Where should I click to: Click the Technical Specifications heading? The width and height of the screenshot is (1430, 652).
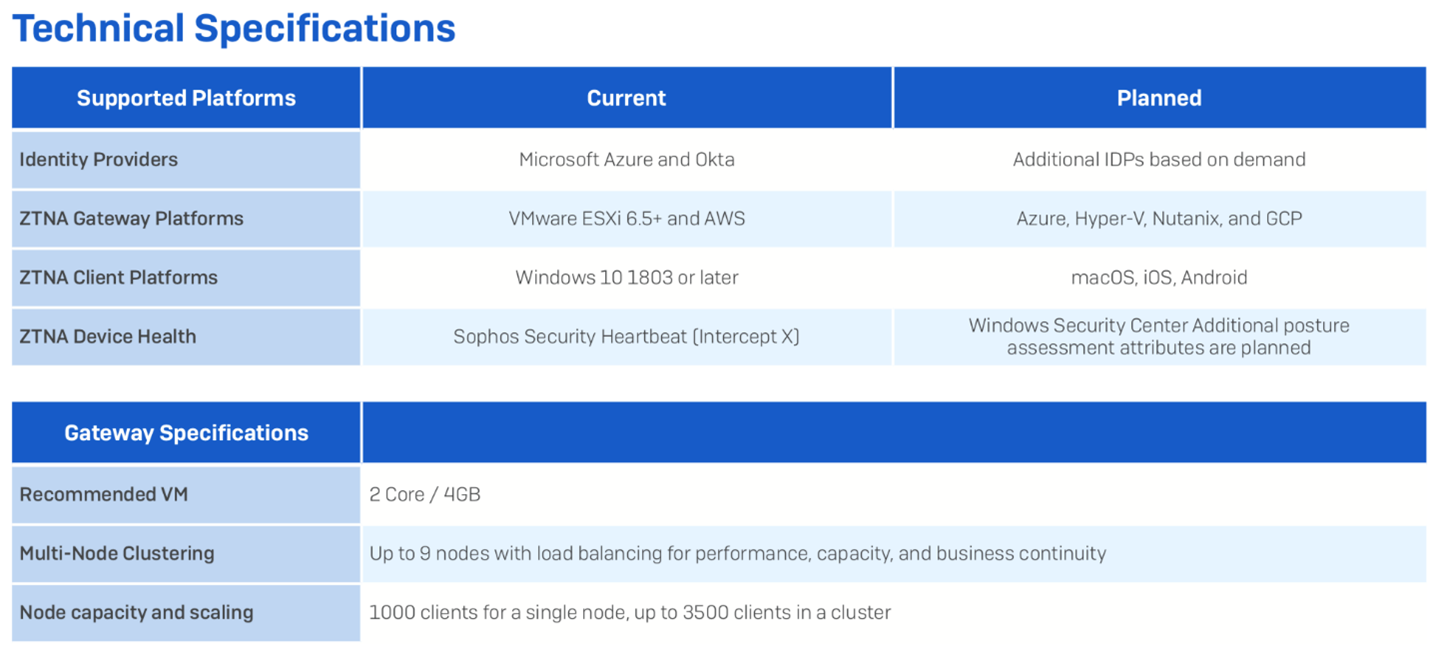(x=233, y=28)
